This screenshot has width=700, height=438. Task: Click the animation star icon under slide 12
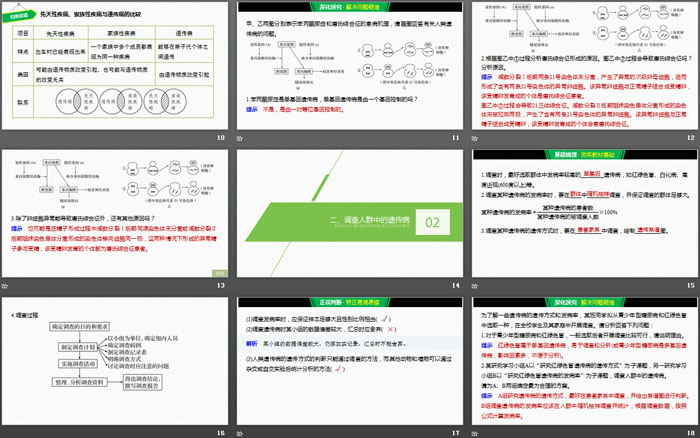click(x=475, y=138)
